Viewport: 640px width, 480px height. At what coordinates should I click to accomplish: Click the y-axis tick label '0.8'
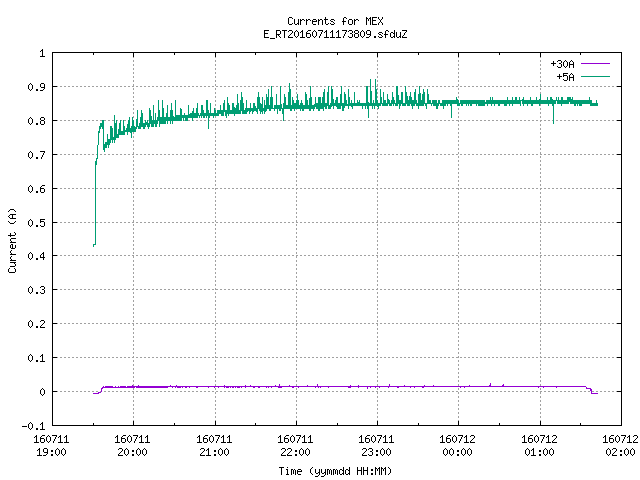[36, 121]
